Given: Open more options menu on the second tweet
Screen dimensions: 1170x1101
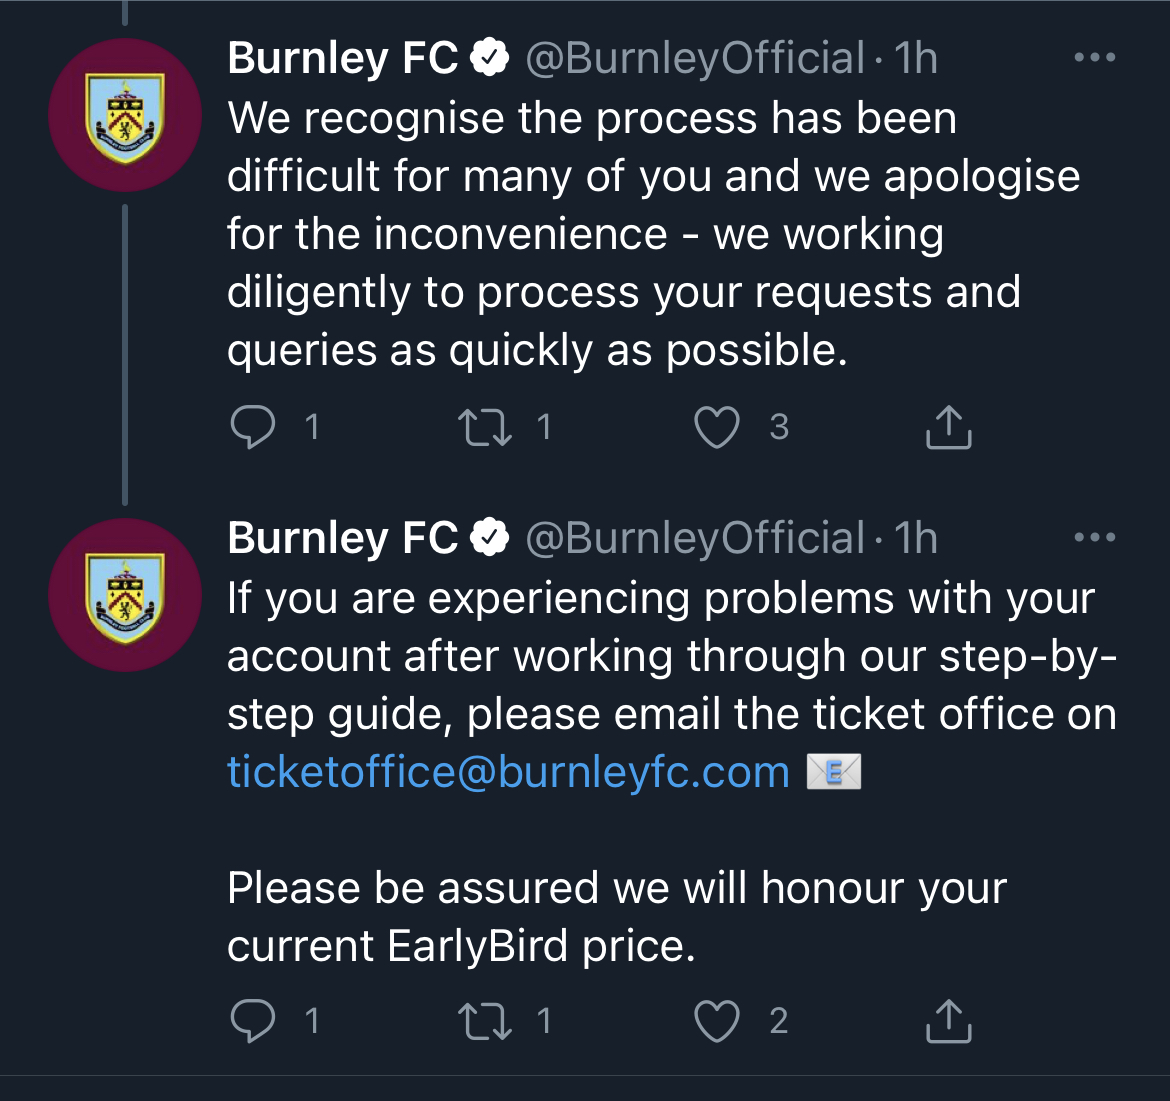Looking at the screenshot, I should 1094,538.
